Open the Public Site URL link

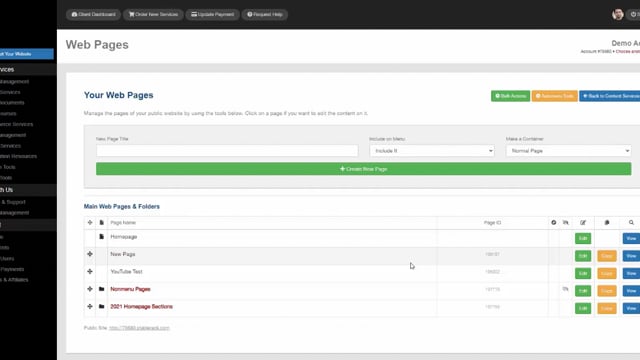139,328
